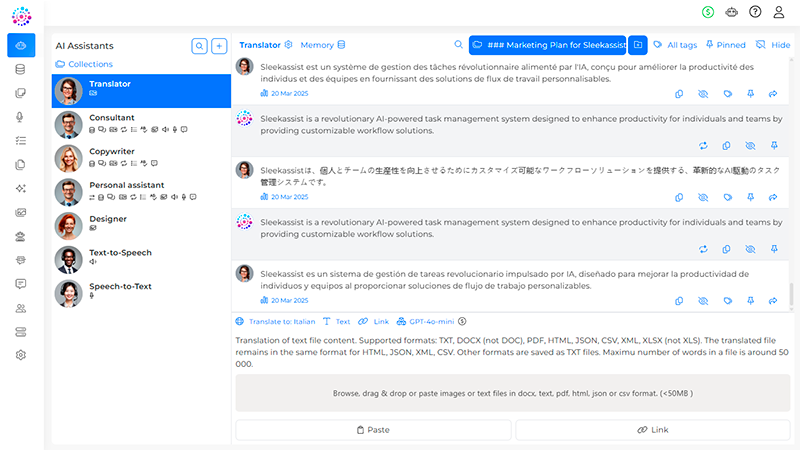Tag the French translation message
800x450 pixels.
click(x=728, y=94)
